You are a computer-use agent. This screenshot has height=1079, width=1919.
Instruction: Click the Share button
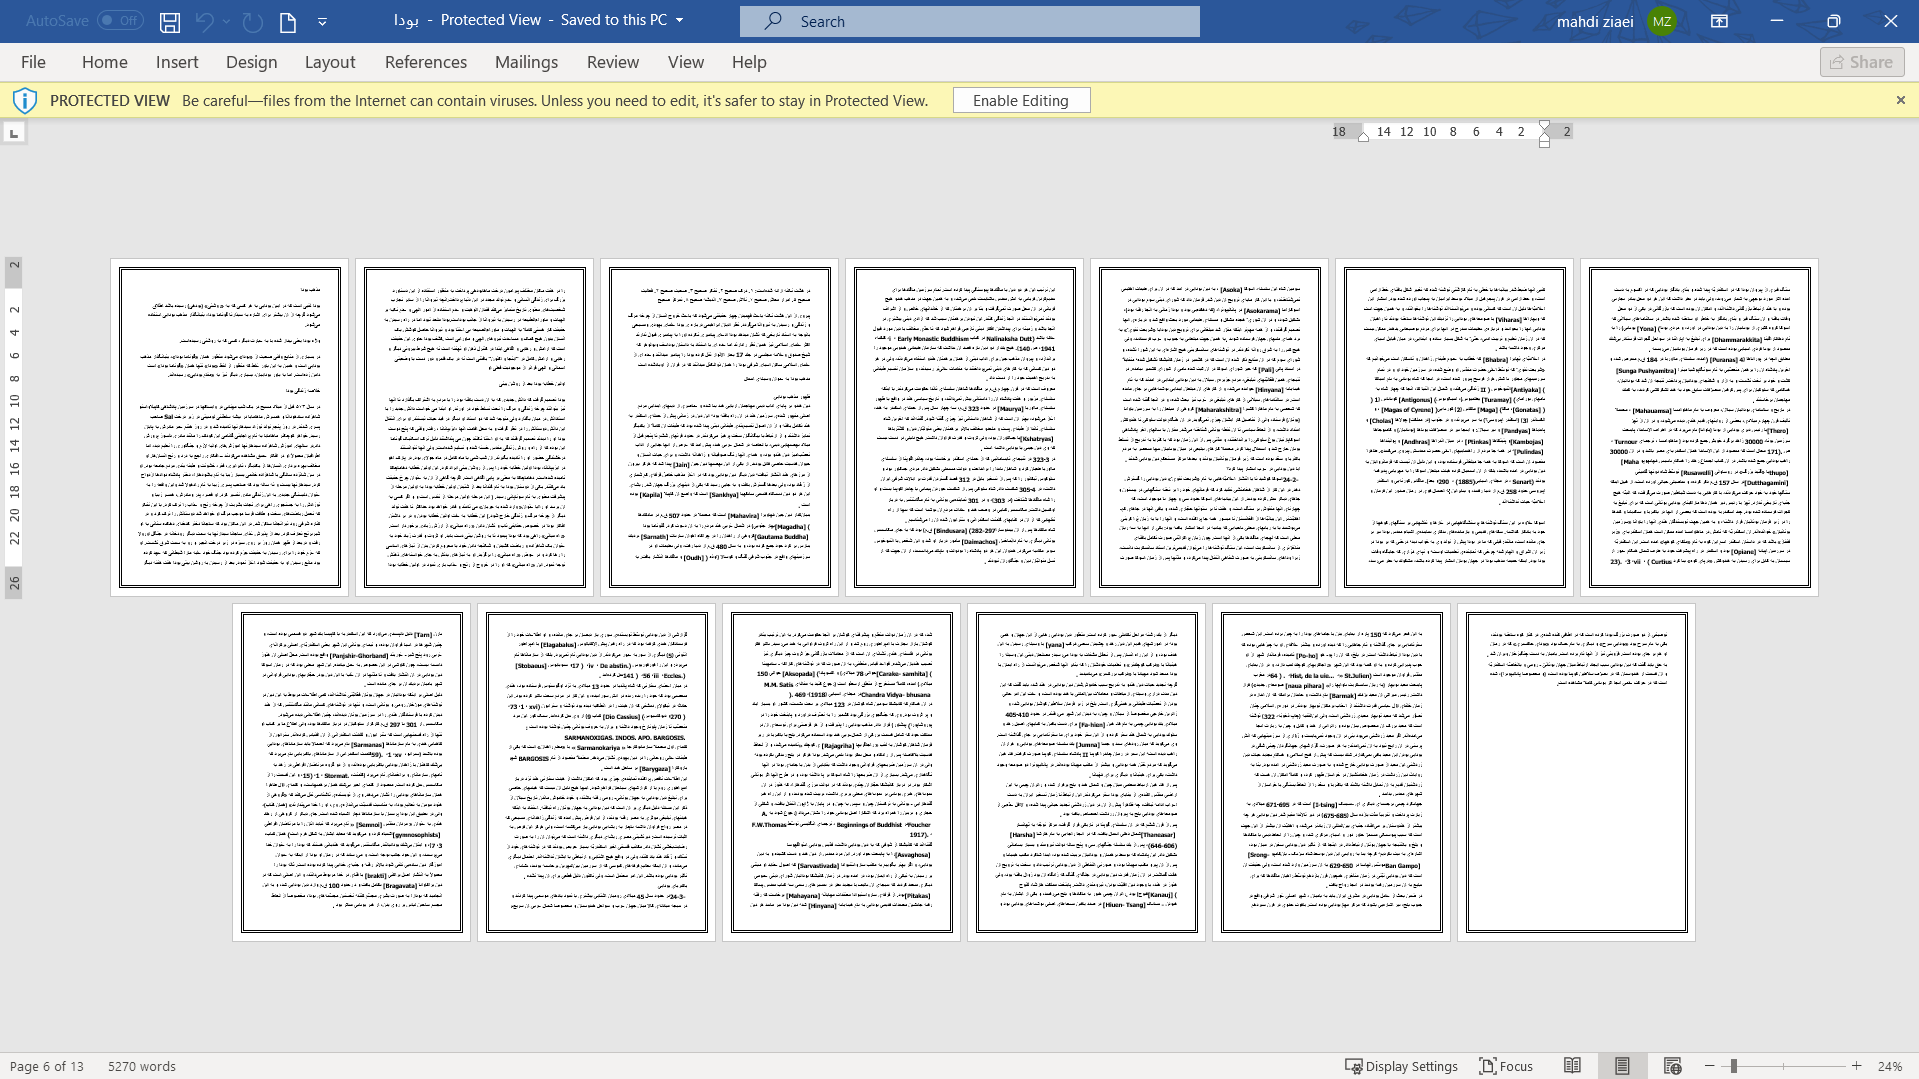pyautogui.click(x=1862, y=62)
